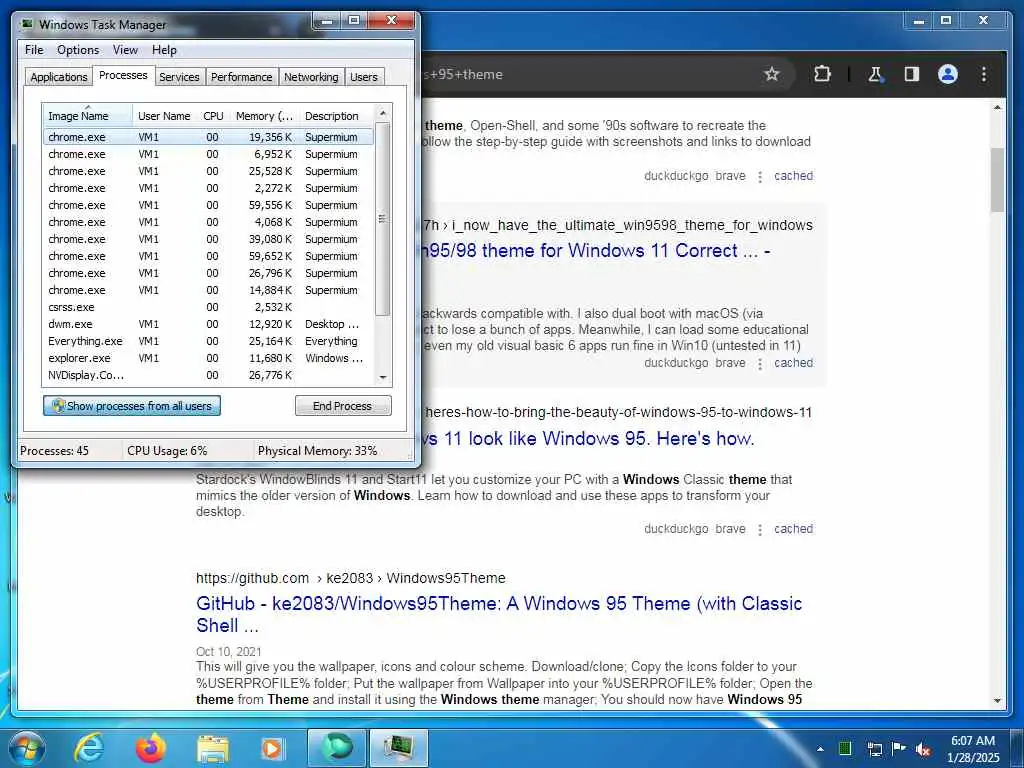1024x768 pixels.
Task: Click the Physical Memory: 33% status entry
Action: [x=317, y=451]
